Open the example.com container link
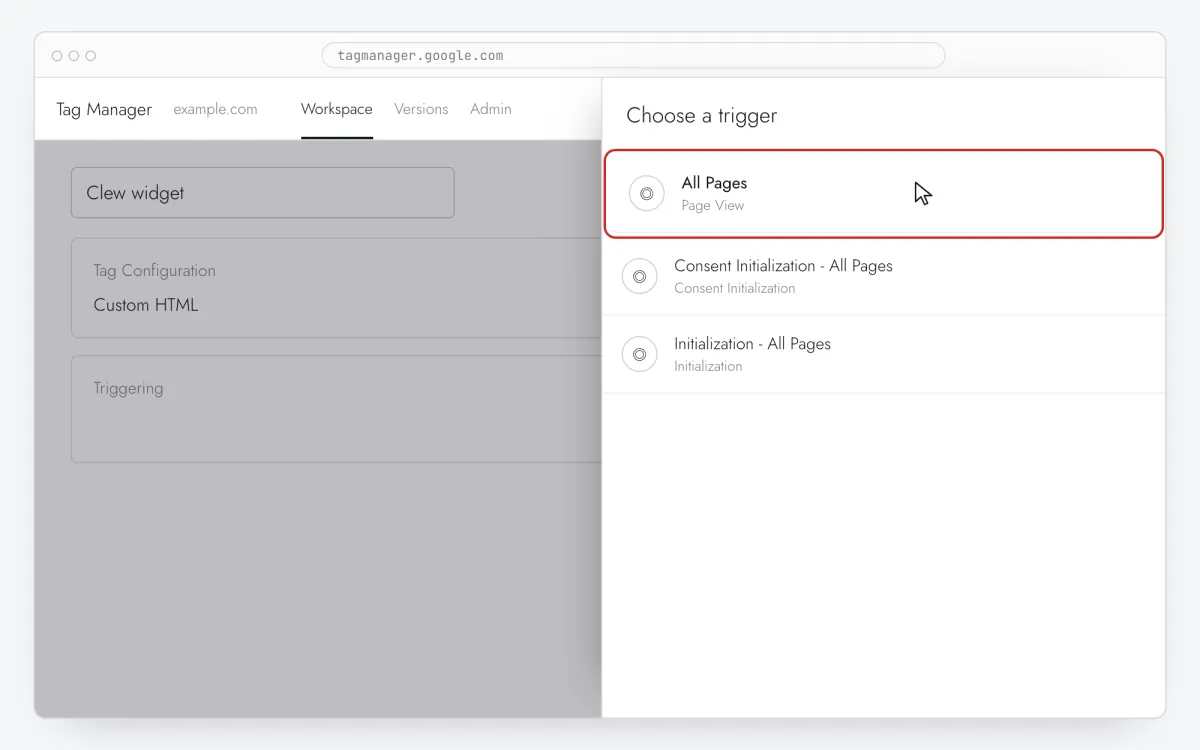 (x=215, y=109)
